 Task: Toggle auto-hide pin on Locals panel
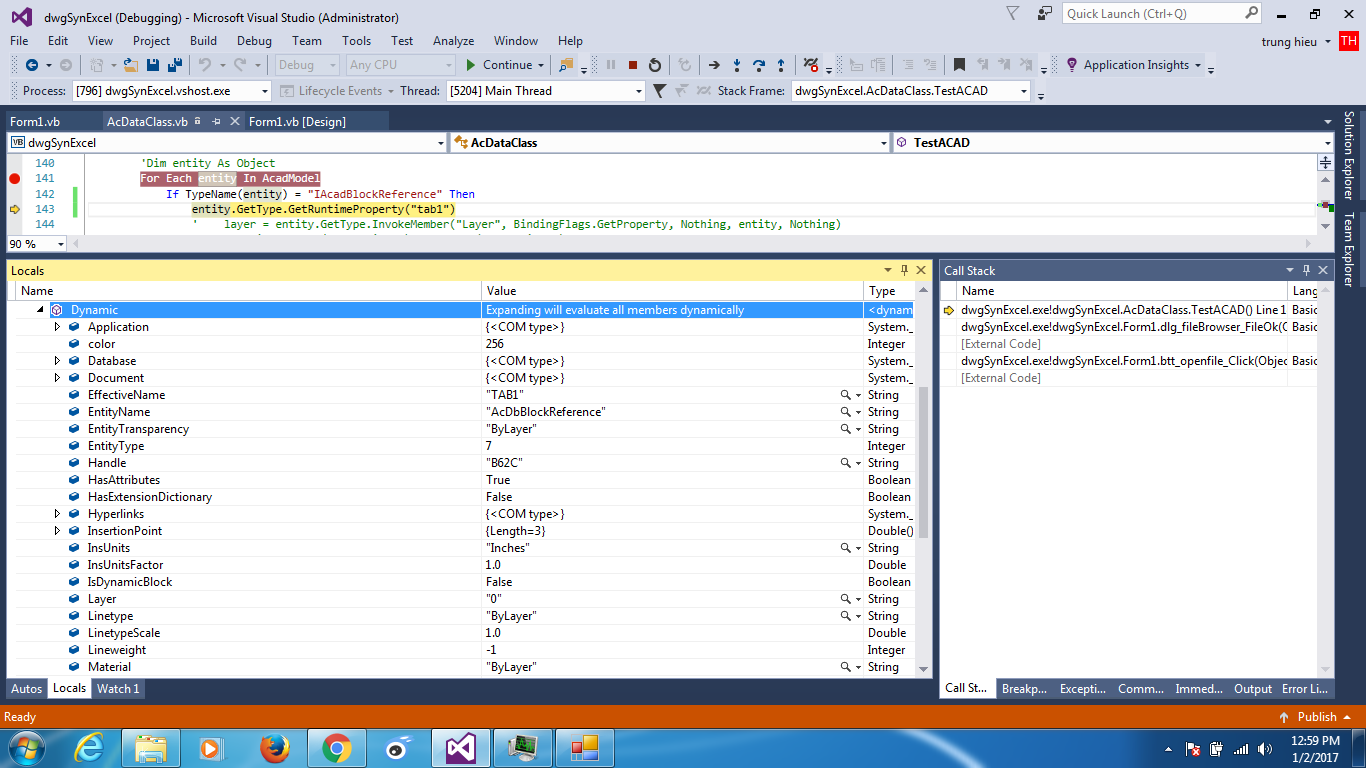(x=905, y=270)
